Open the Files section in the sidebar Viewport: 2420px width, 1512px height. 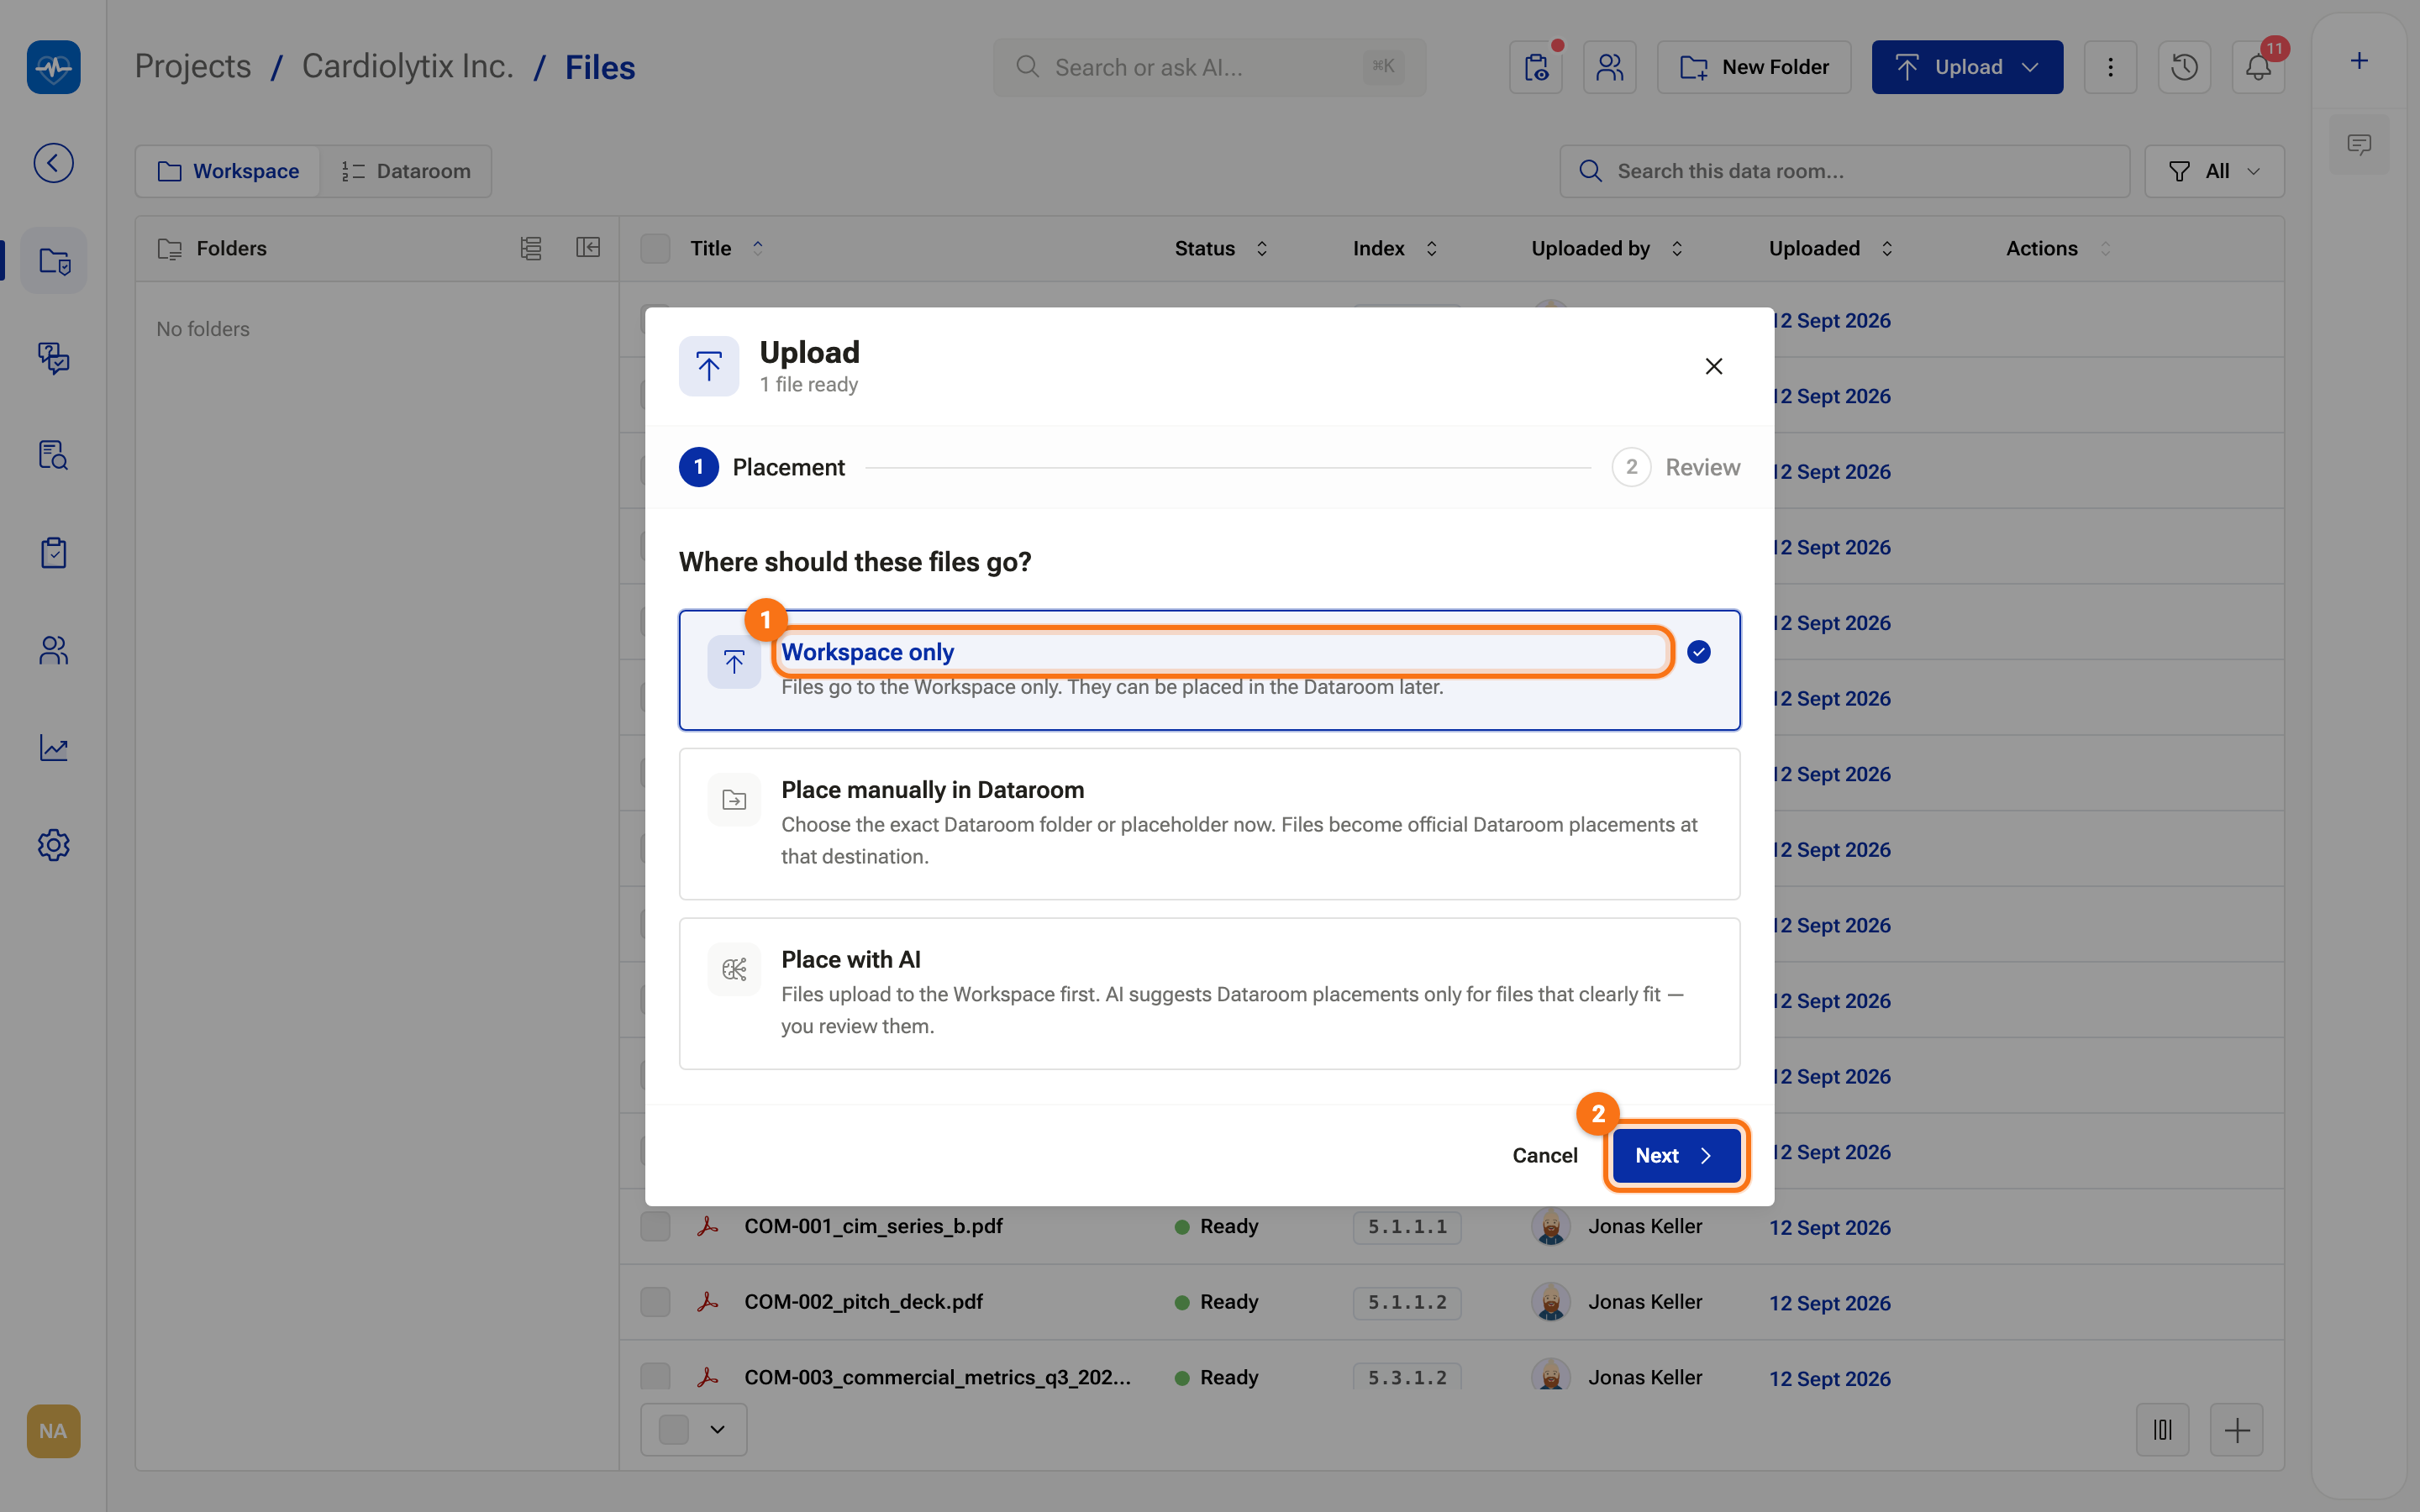click(x=53, y=261)
